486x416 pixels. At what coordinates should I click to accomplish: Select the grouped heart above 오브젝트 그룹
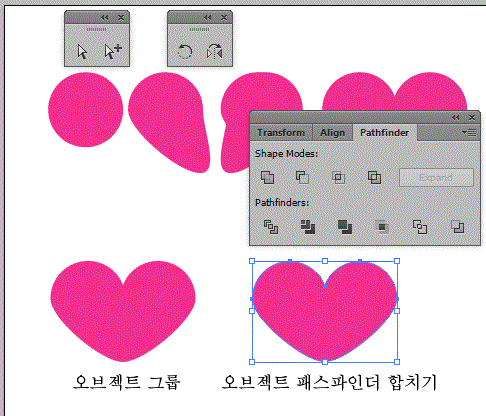(x=123, y=311)
